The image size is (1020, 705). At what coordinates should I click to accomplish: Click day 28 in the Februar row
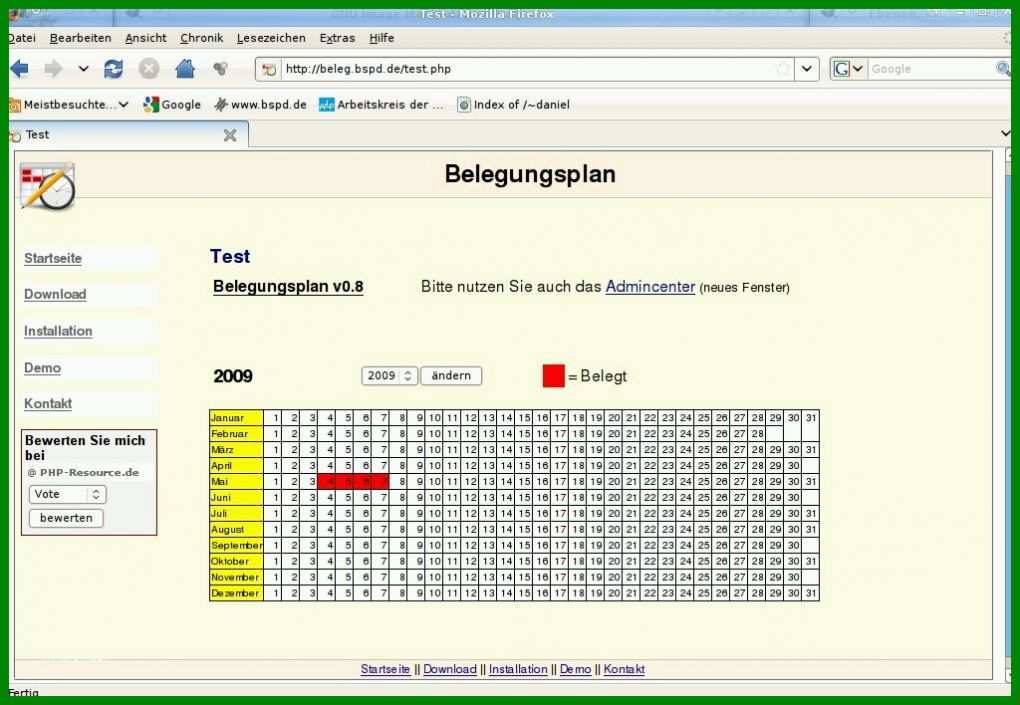click(757, 434)
